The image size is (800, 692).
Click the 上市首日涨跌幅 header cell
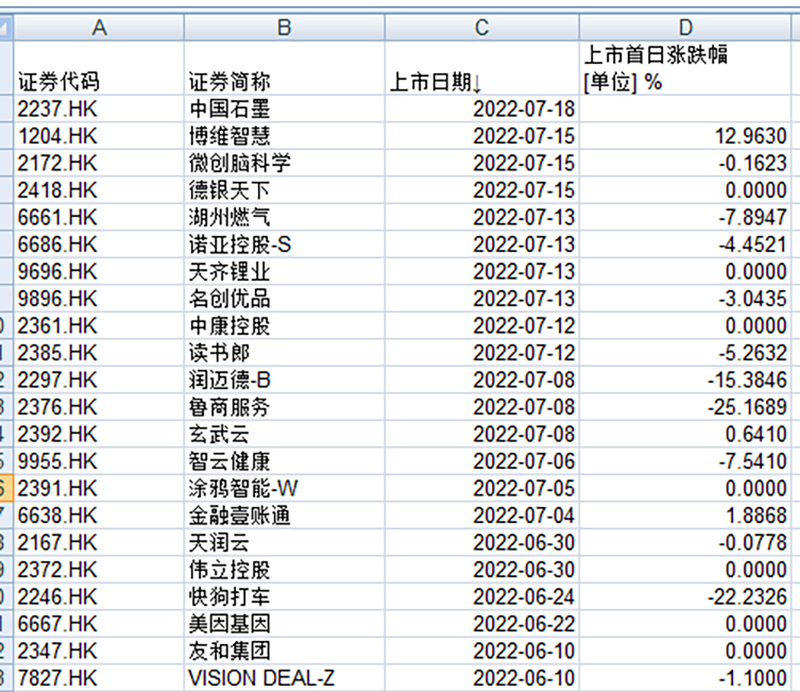point(685,68)
